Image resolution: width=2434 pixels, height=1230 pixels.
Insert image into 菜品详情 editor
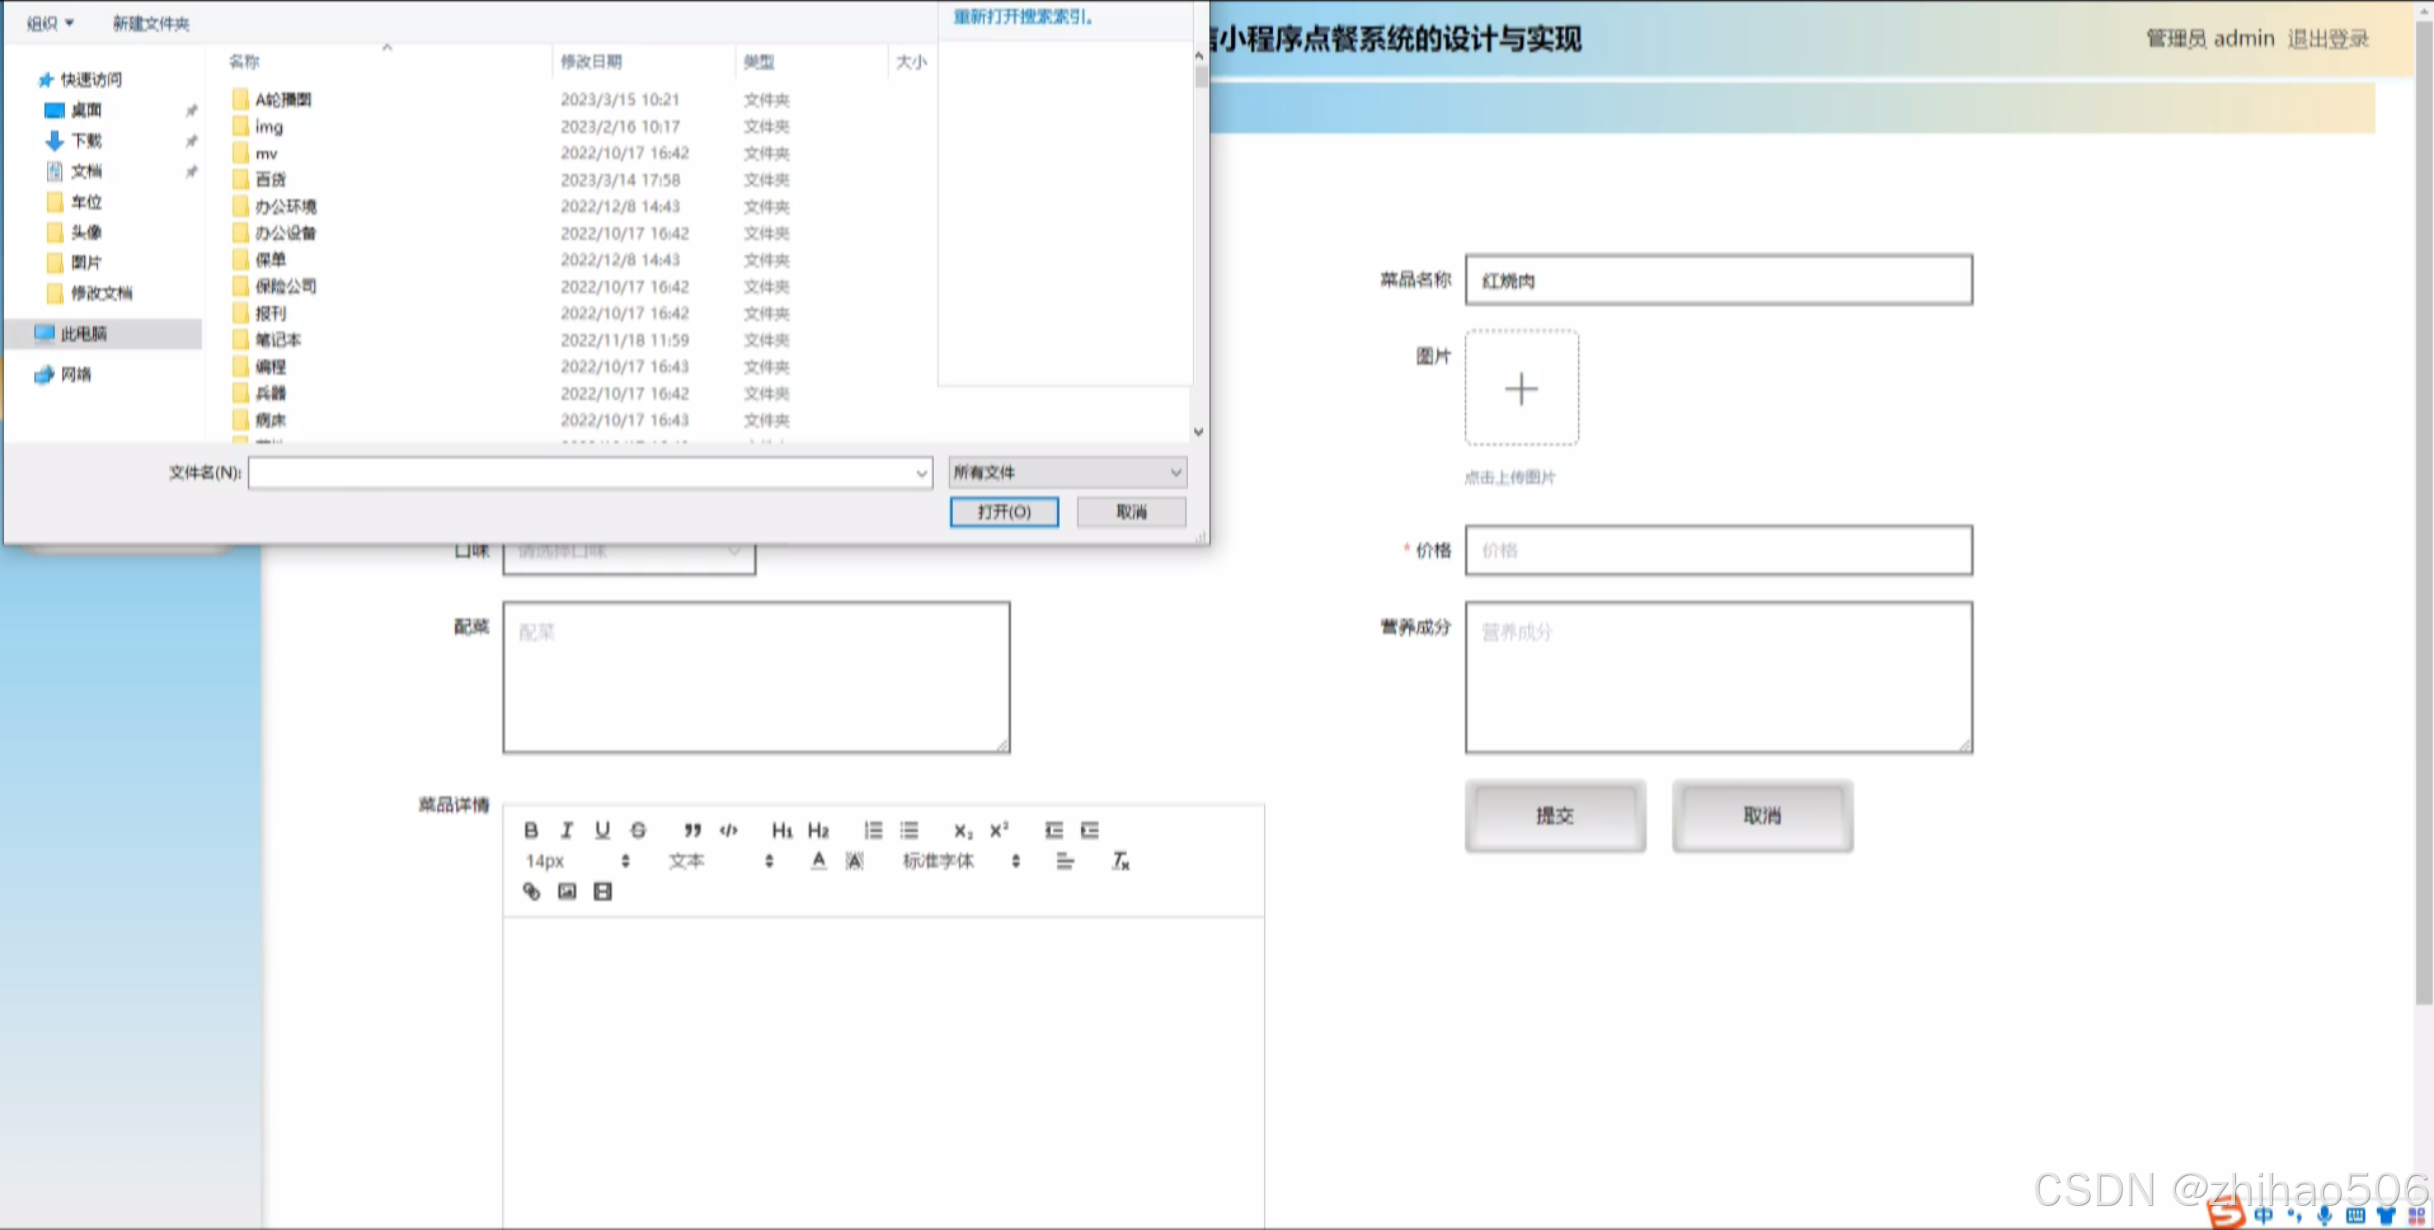point(567,891)
